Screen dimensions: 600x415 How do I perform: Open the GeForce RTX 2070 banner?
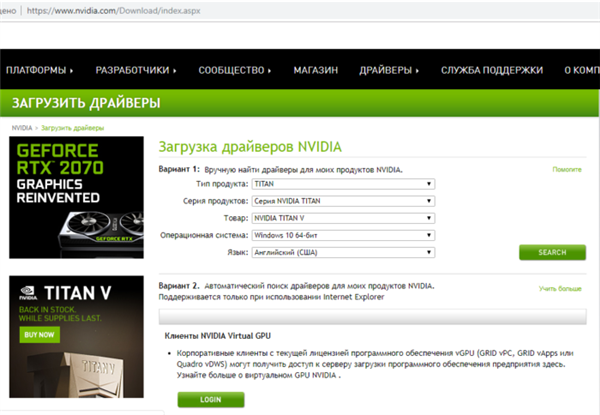(77, 197)
